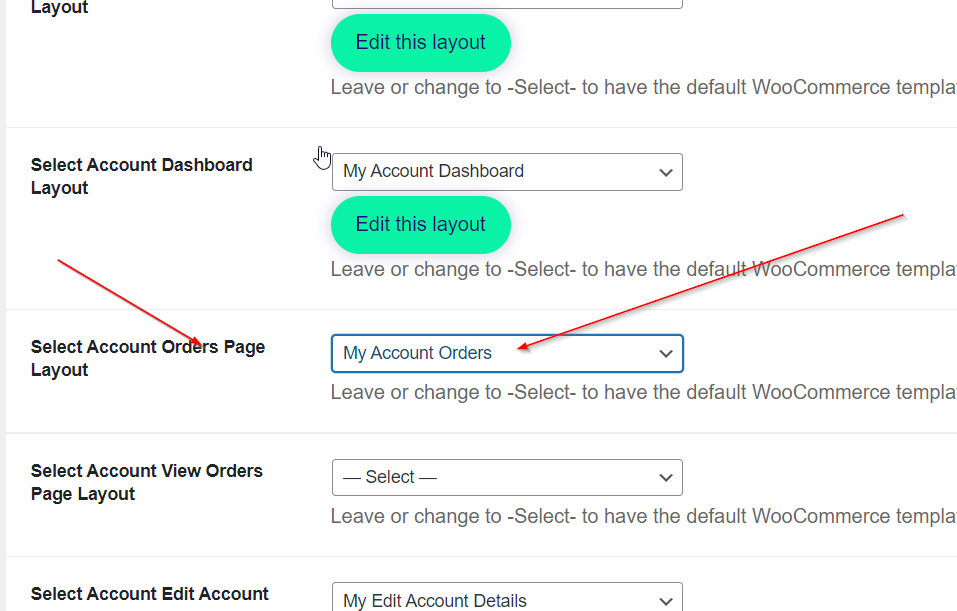The width and height of the screenshot is (957, 611).
Task: Click chevron arrow on the — Select — dropdown
Action: pyautogui.click(x=666, y=478)
